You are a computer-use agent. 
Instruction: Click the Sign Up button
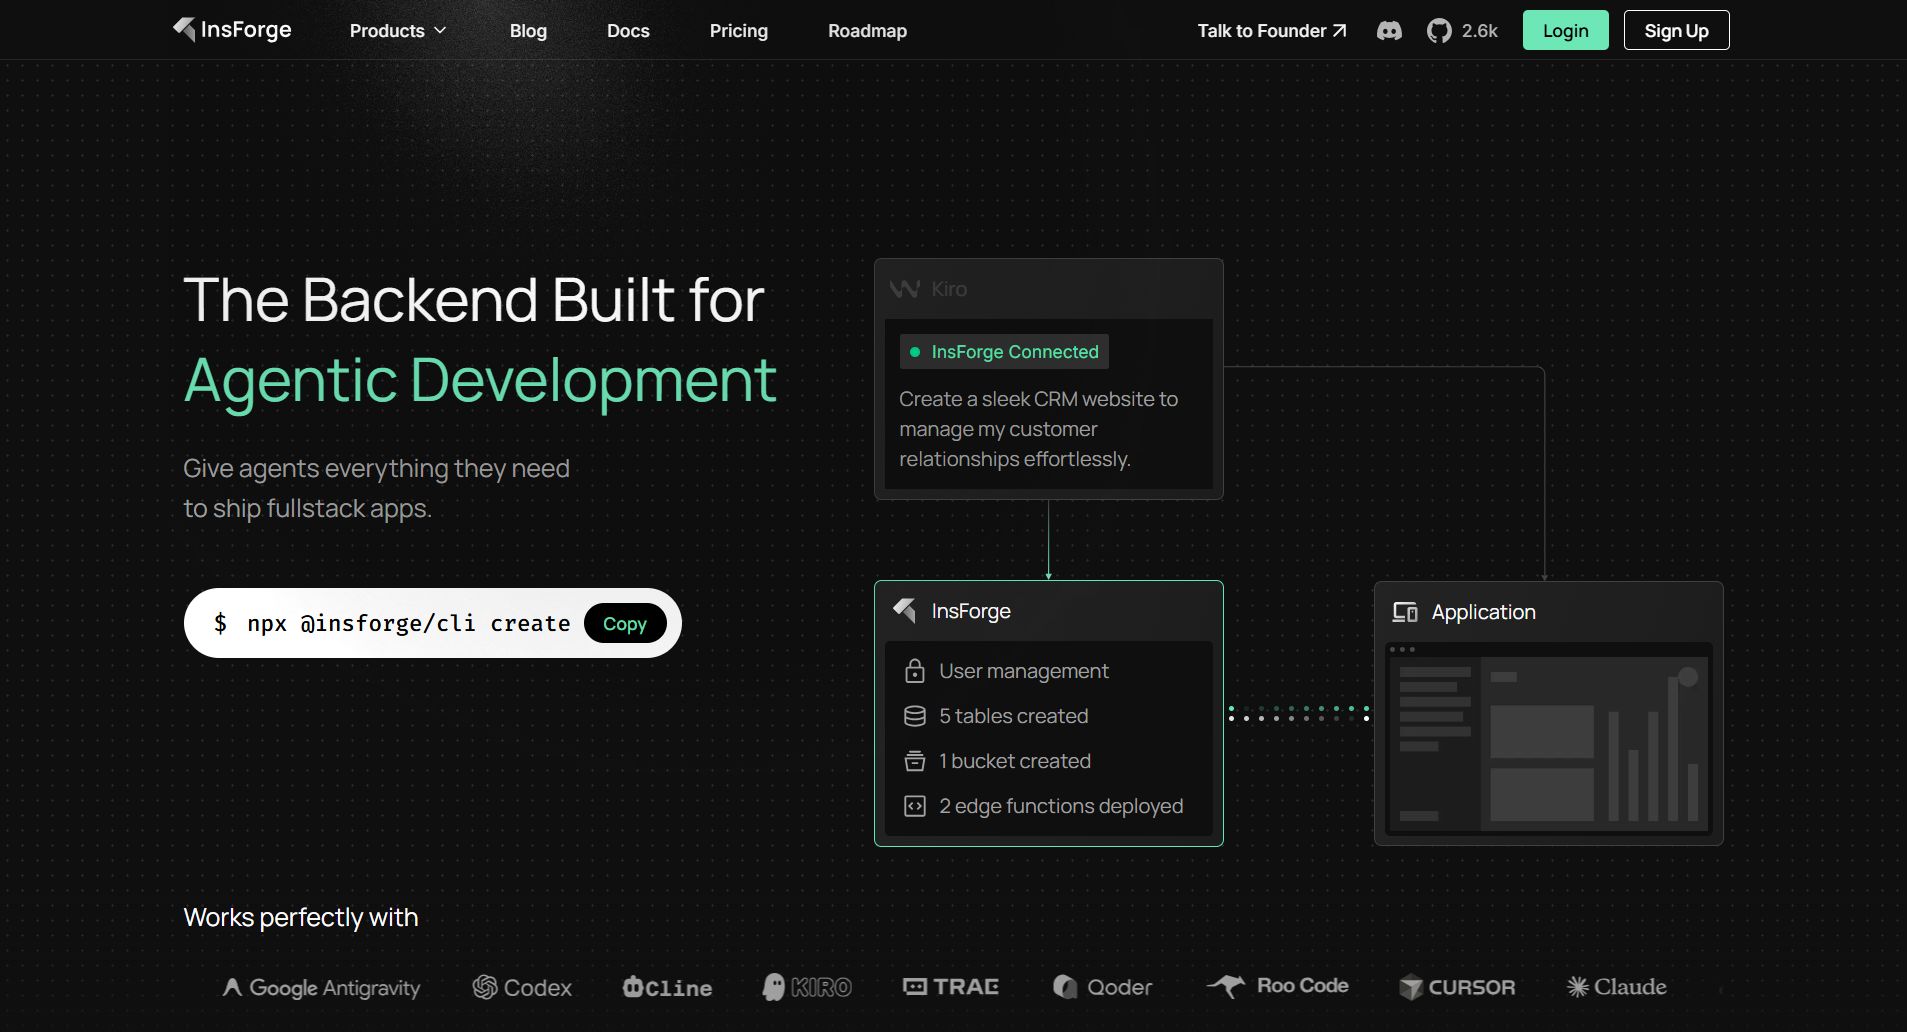[1676, 30]
